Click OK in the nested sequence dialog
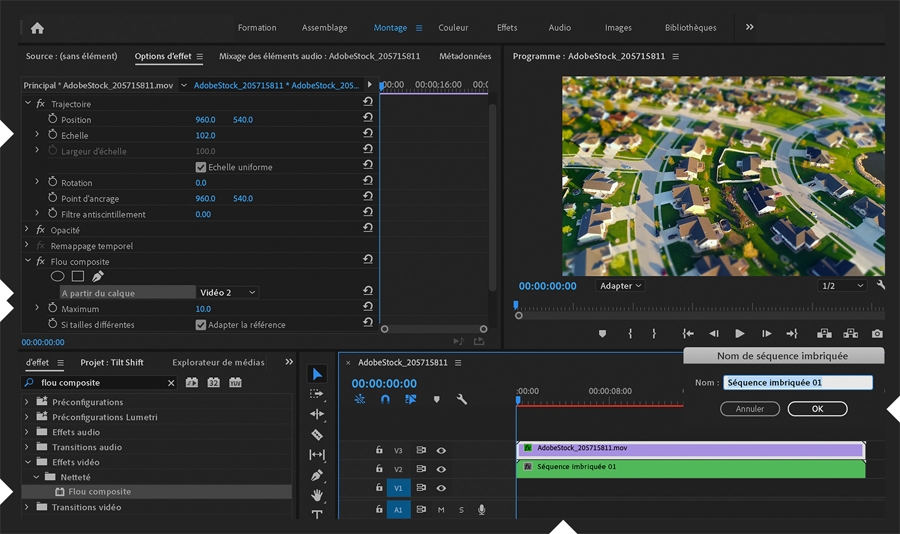Viewport: 900px width, 534px height. click(817, 409)
